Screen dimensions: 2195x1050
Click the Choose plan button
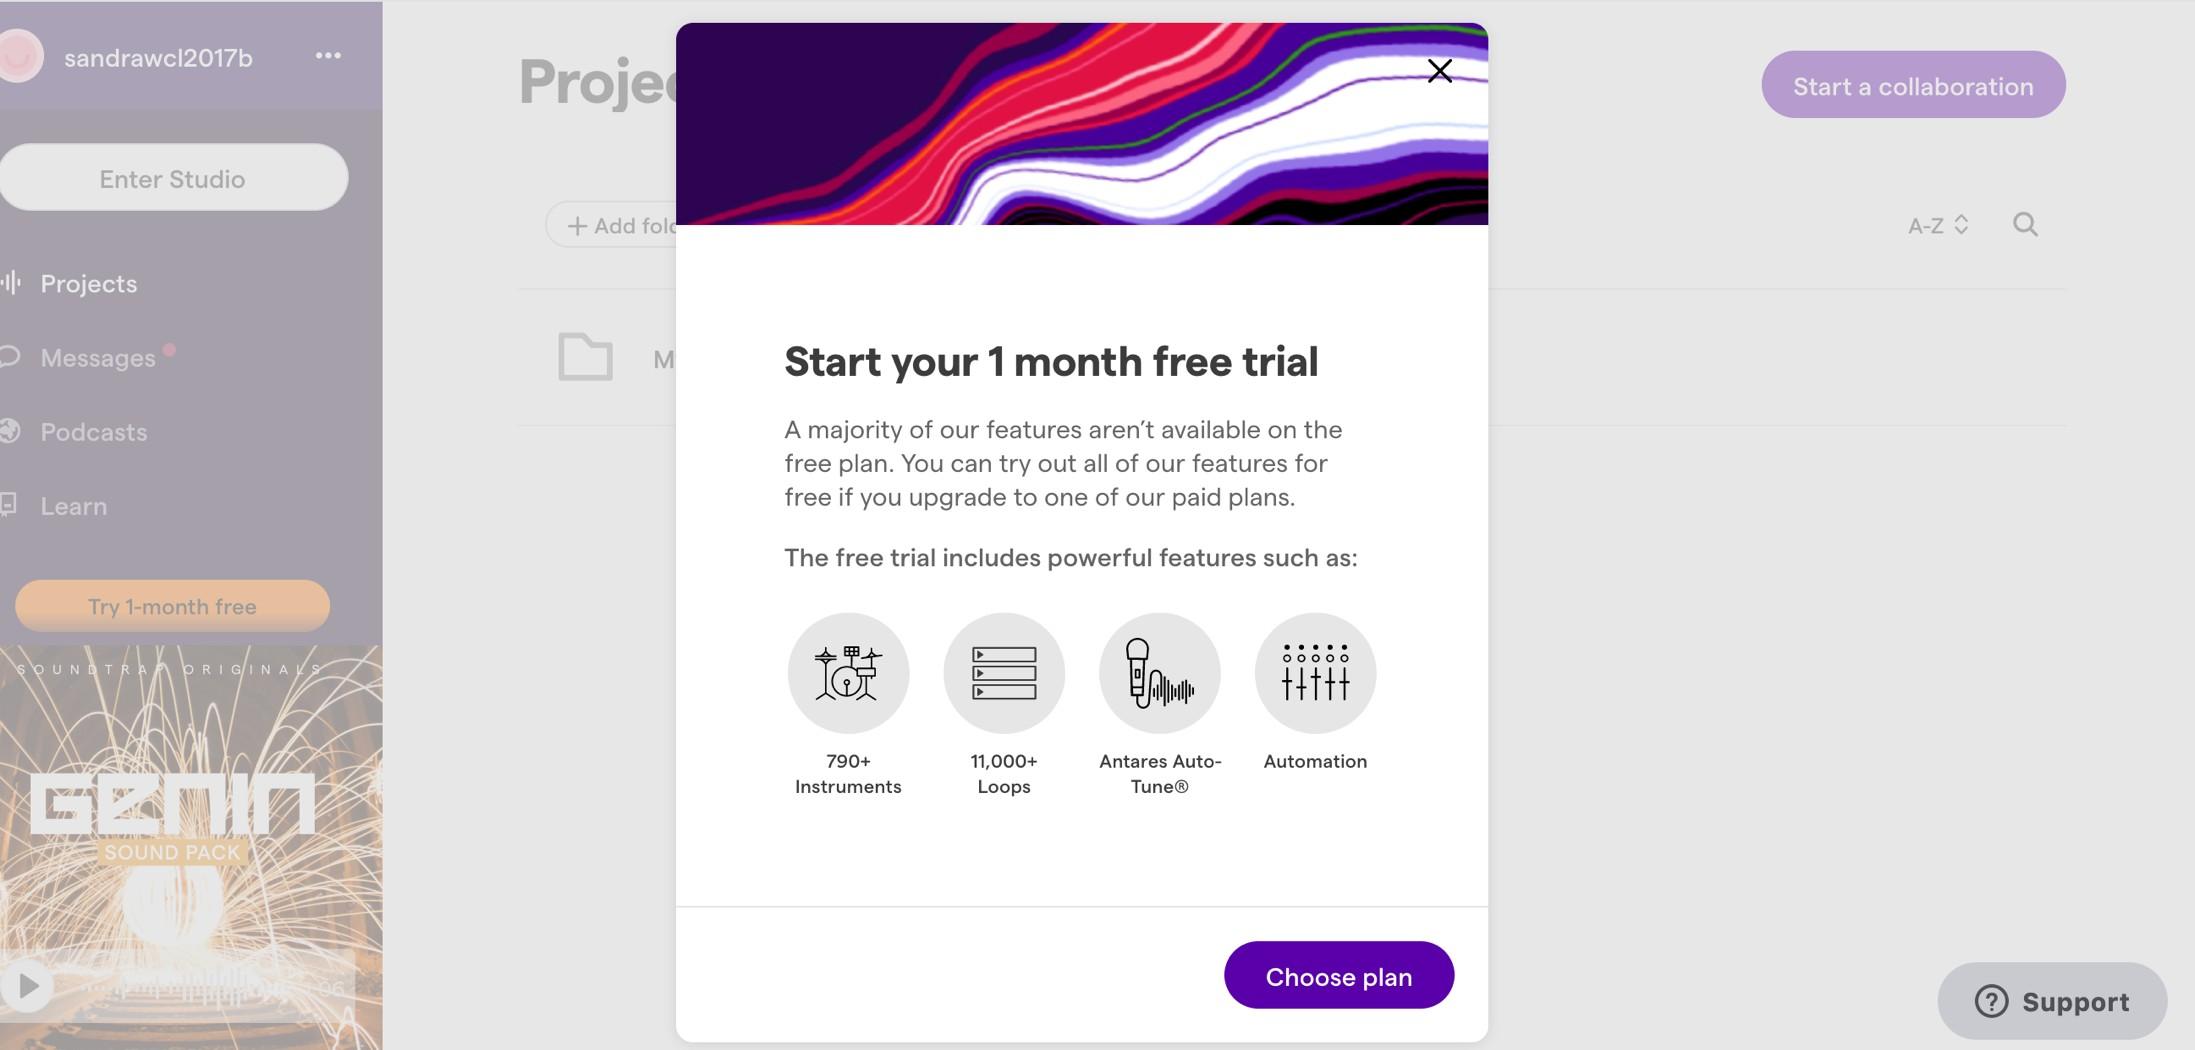[x=1339, y=975]
